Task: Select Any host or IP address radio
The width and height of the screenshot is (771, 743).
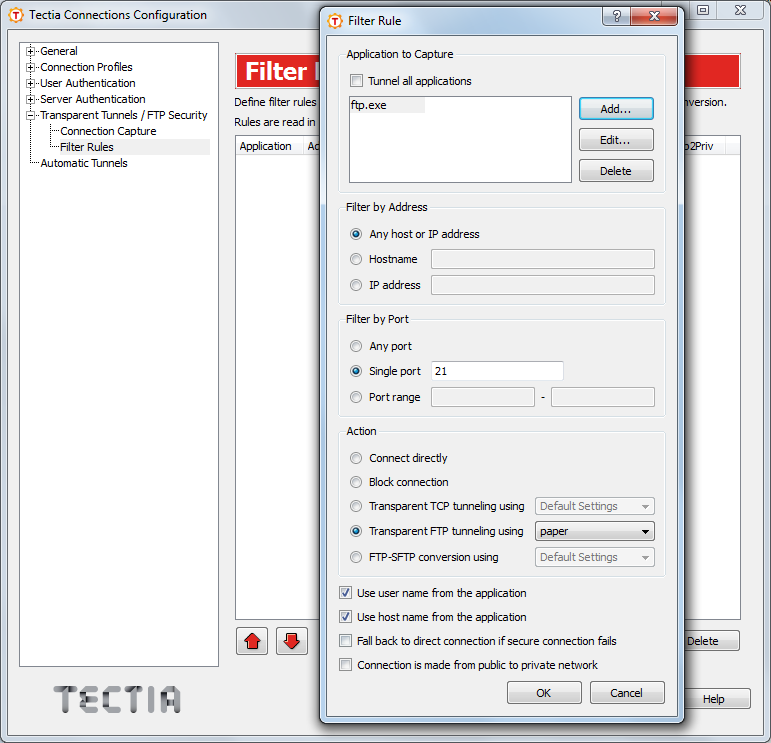Action: pos(356,234)
